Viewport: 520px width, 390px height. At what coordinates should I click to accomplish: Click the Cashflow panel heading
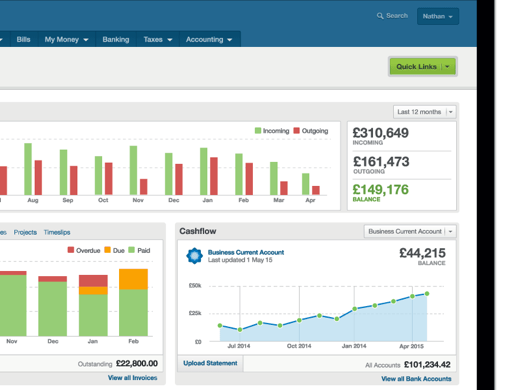(198, 231)
